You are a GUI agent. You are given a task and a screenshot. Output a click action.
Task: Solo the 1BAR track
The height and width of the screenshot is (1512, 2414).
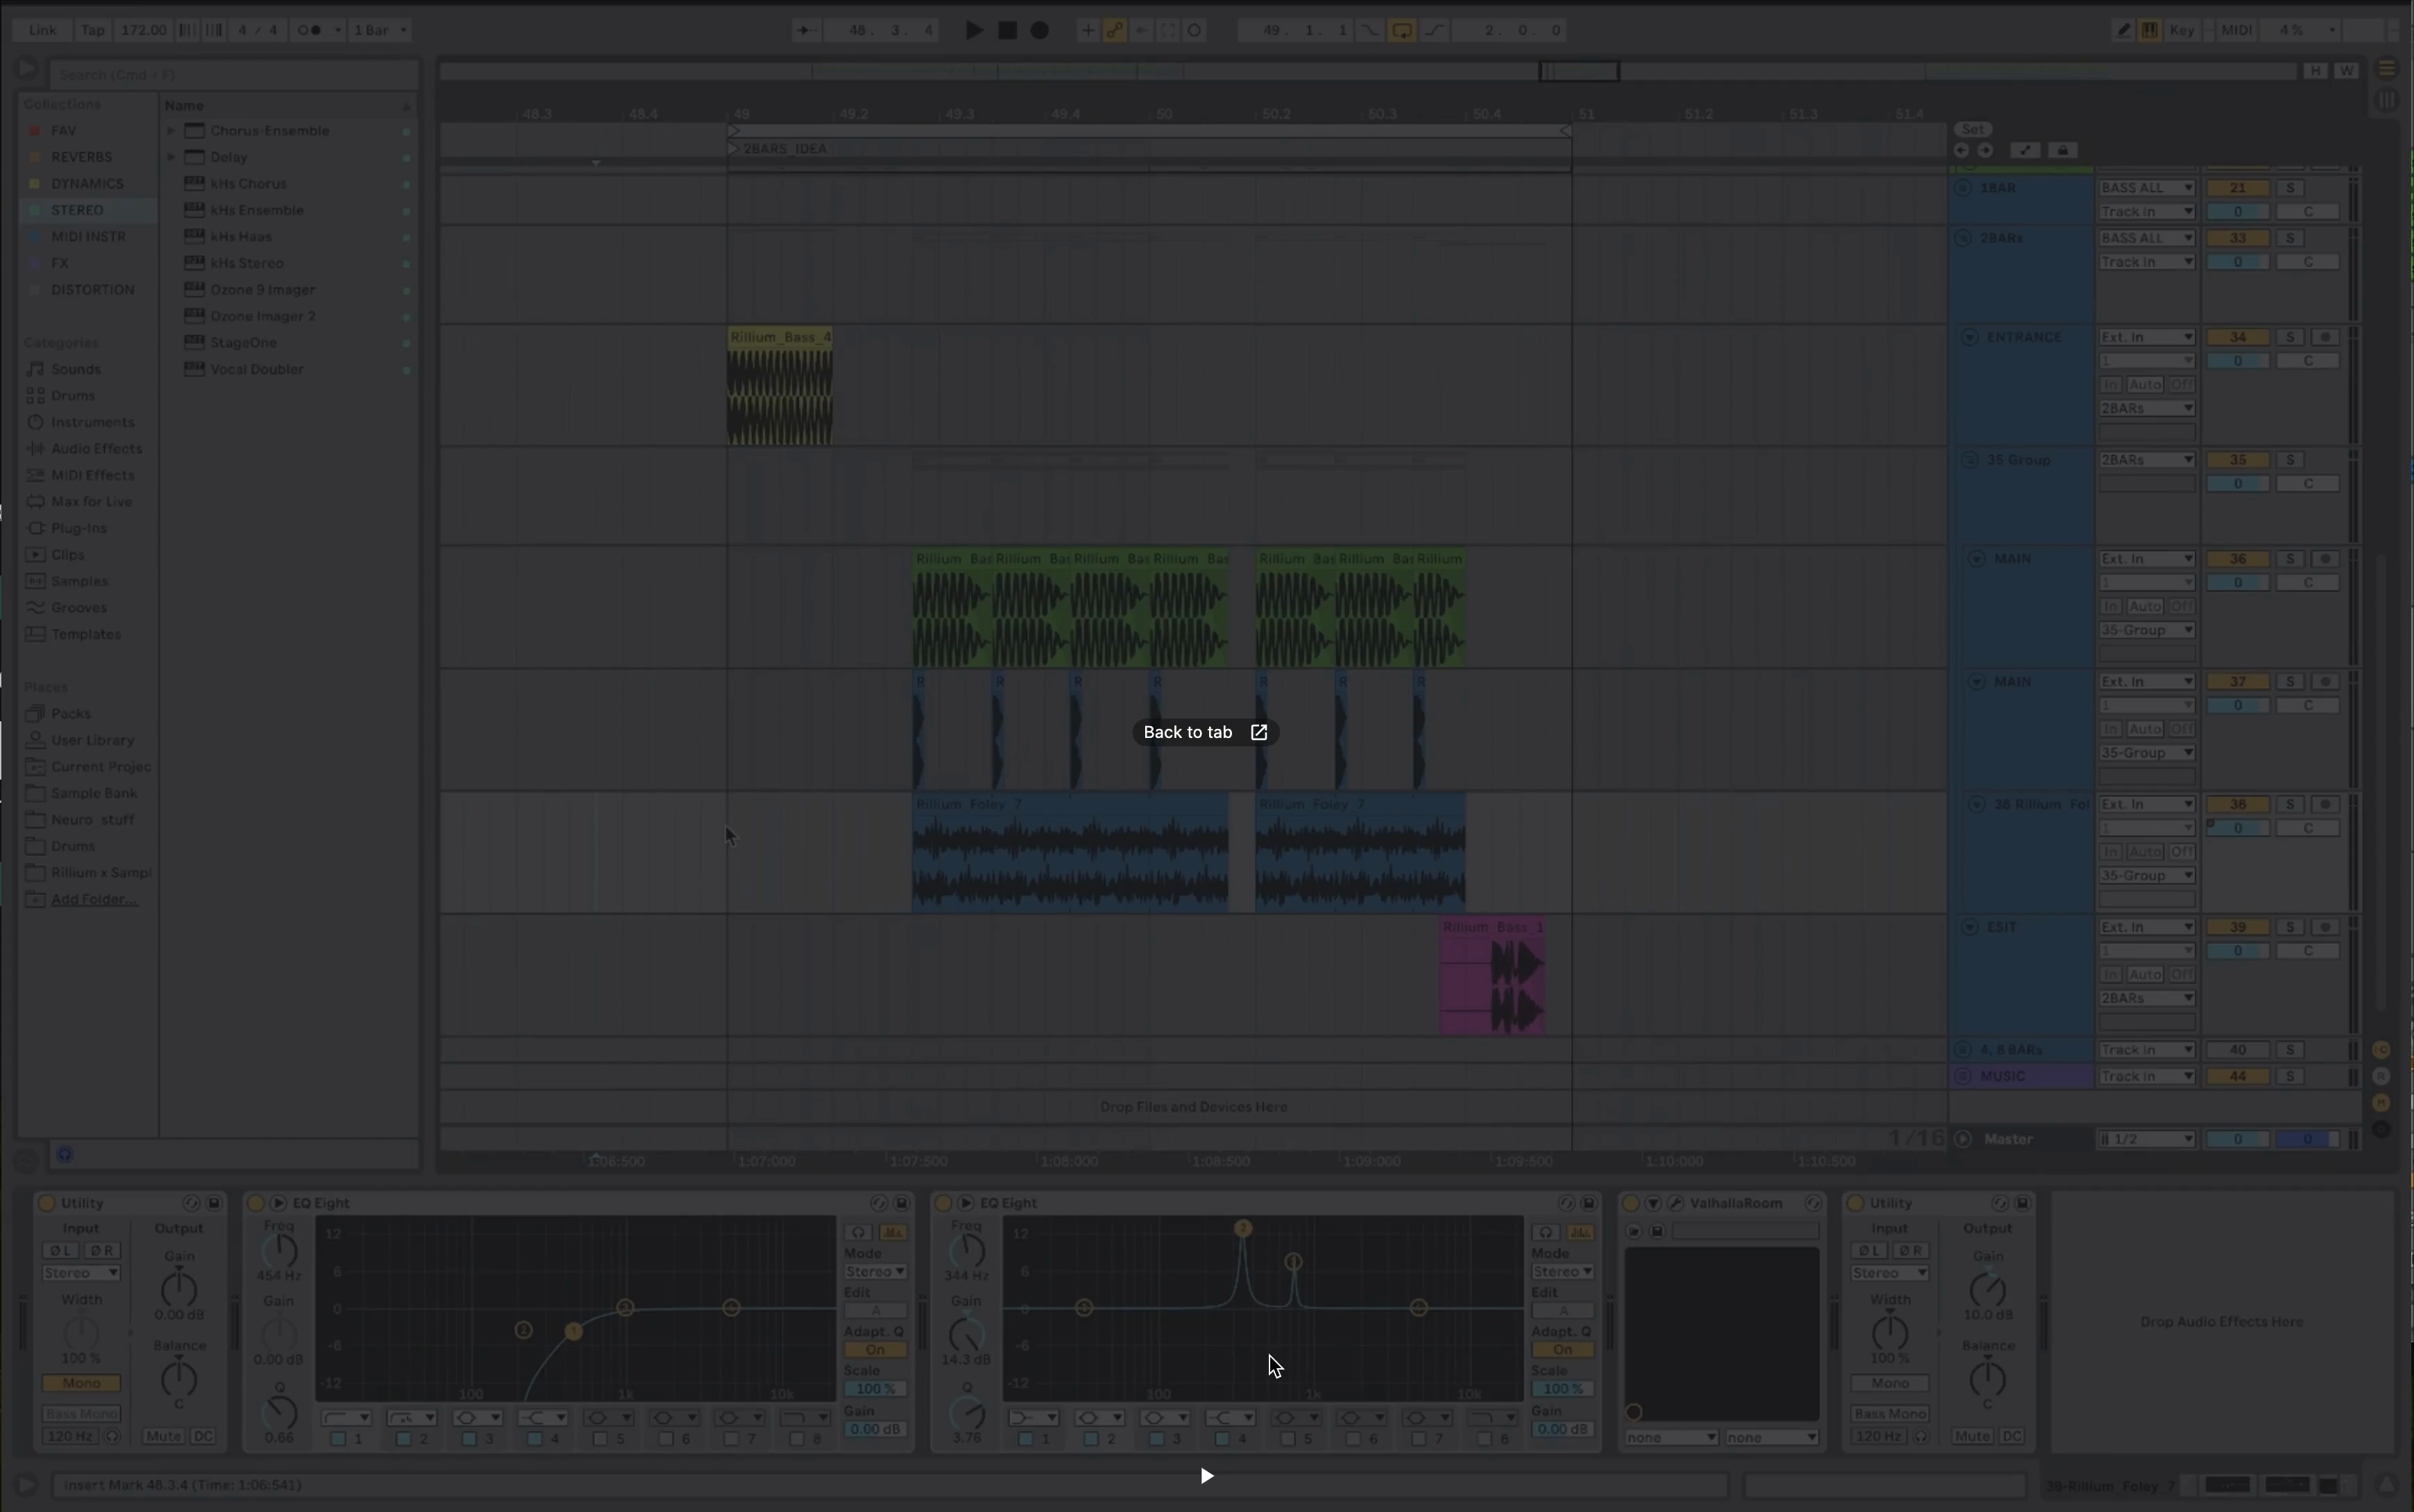point(2290,188)
